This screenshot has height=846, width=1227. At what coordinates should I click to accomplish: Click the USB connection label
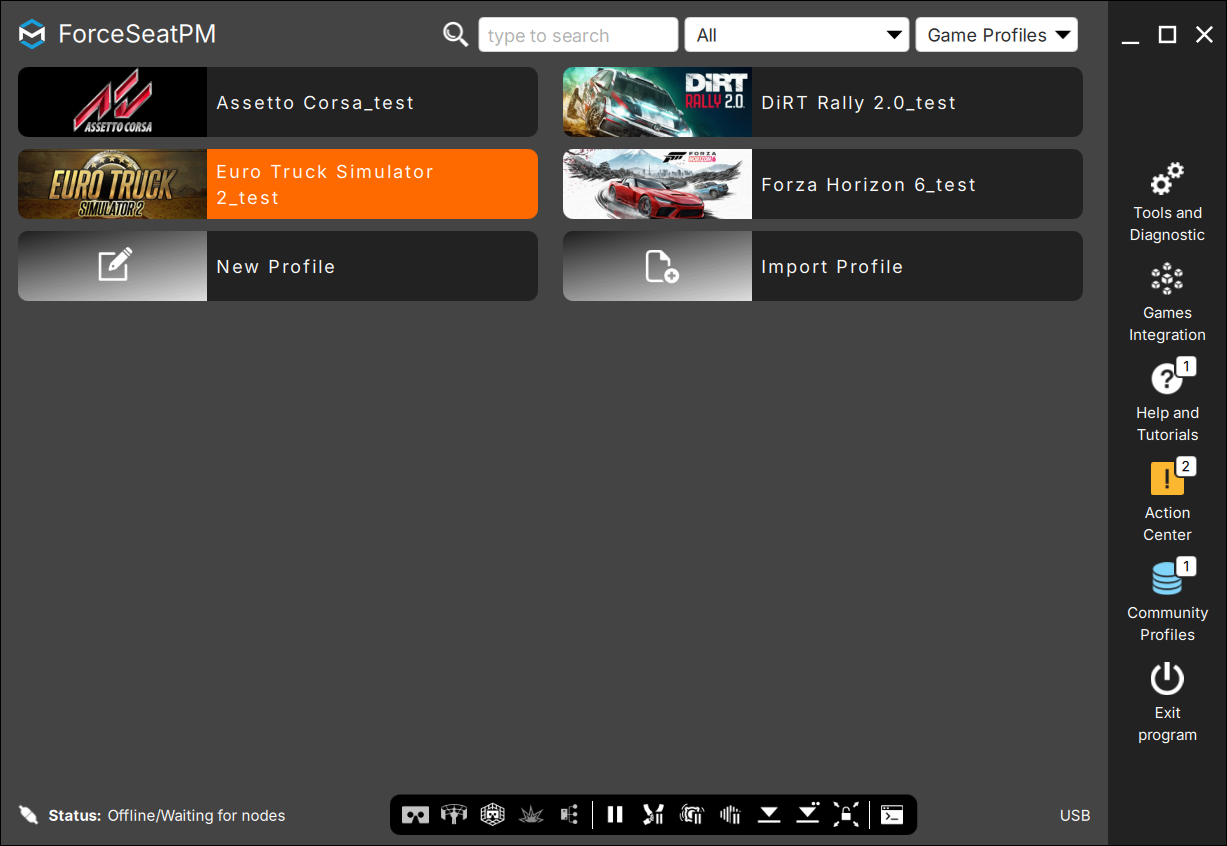tap(1075, 816)
